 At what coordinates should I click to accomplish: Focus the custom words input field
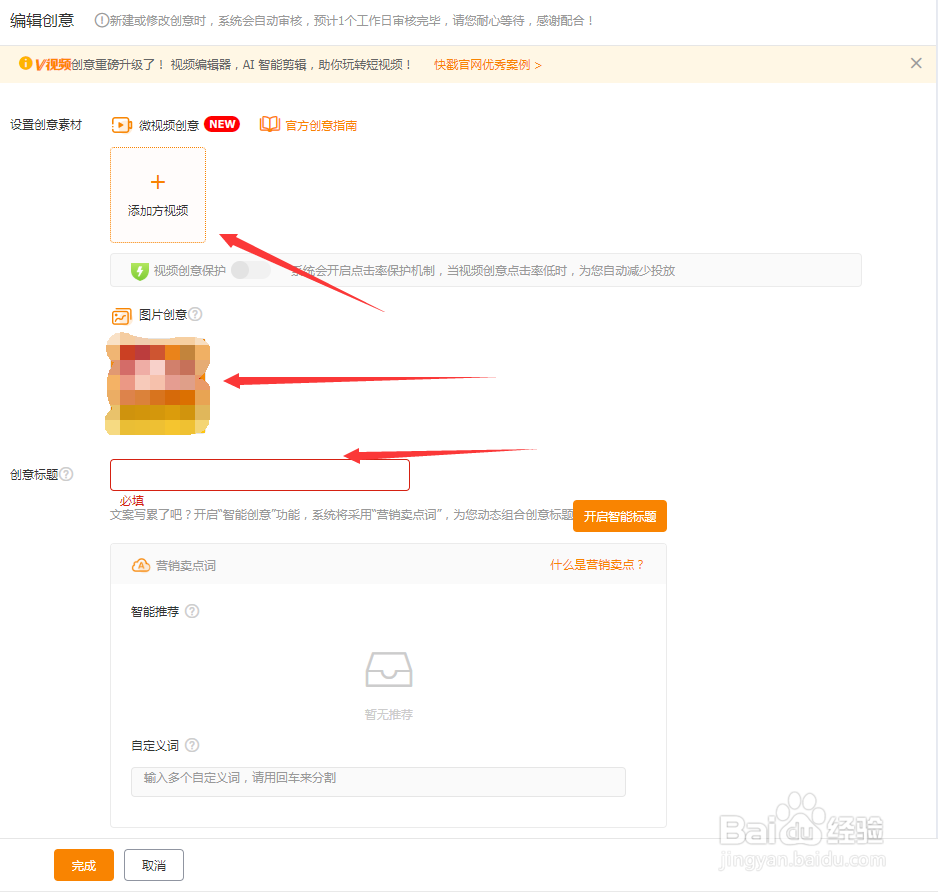coord(378,781)
